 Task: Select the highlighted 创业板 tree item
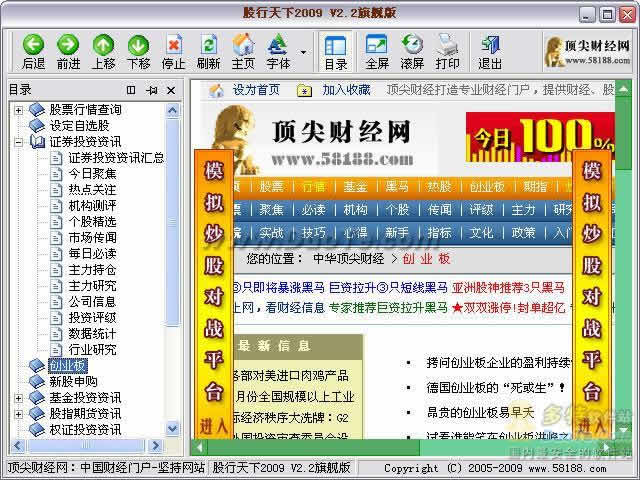click(68, 366)
